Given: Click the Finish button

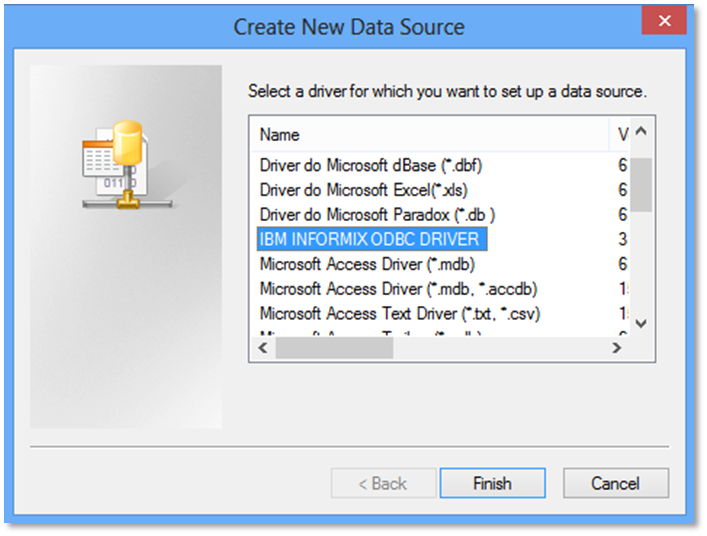Looking at the screenshot, I should [492, 483].
